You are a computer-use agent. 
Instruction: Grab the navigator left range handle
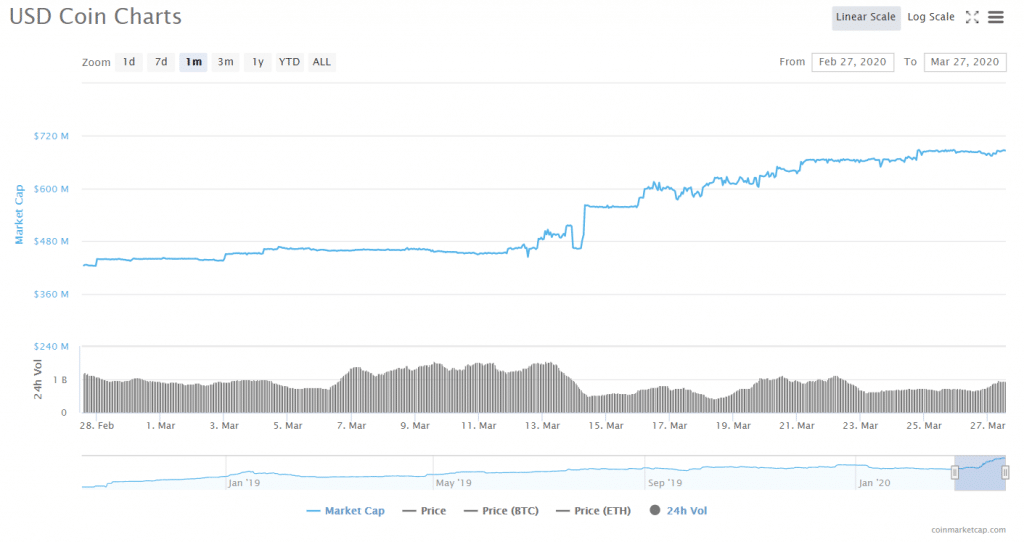click(955, 472)
